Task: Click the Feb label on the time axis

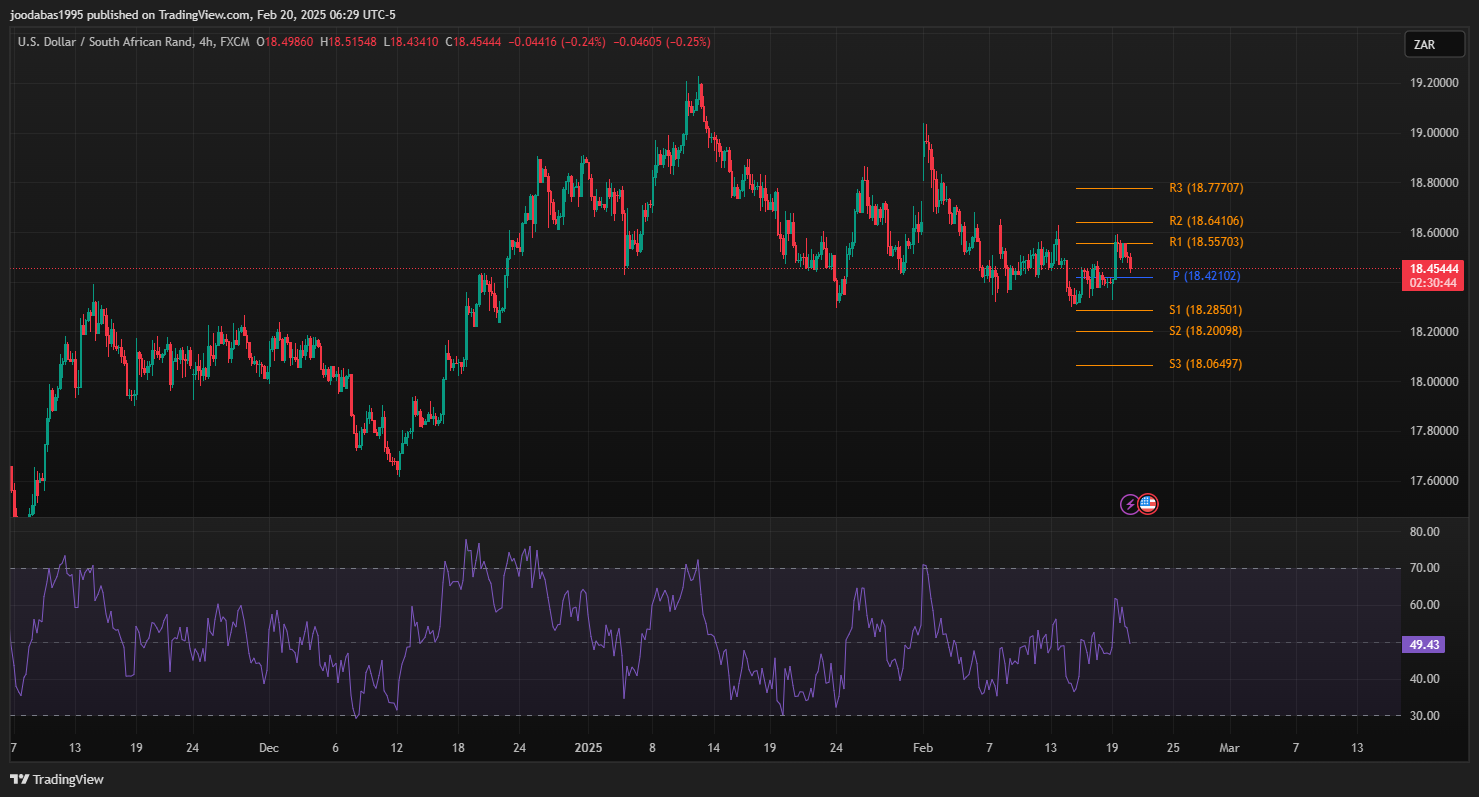Action: [923, 747]
